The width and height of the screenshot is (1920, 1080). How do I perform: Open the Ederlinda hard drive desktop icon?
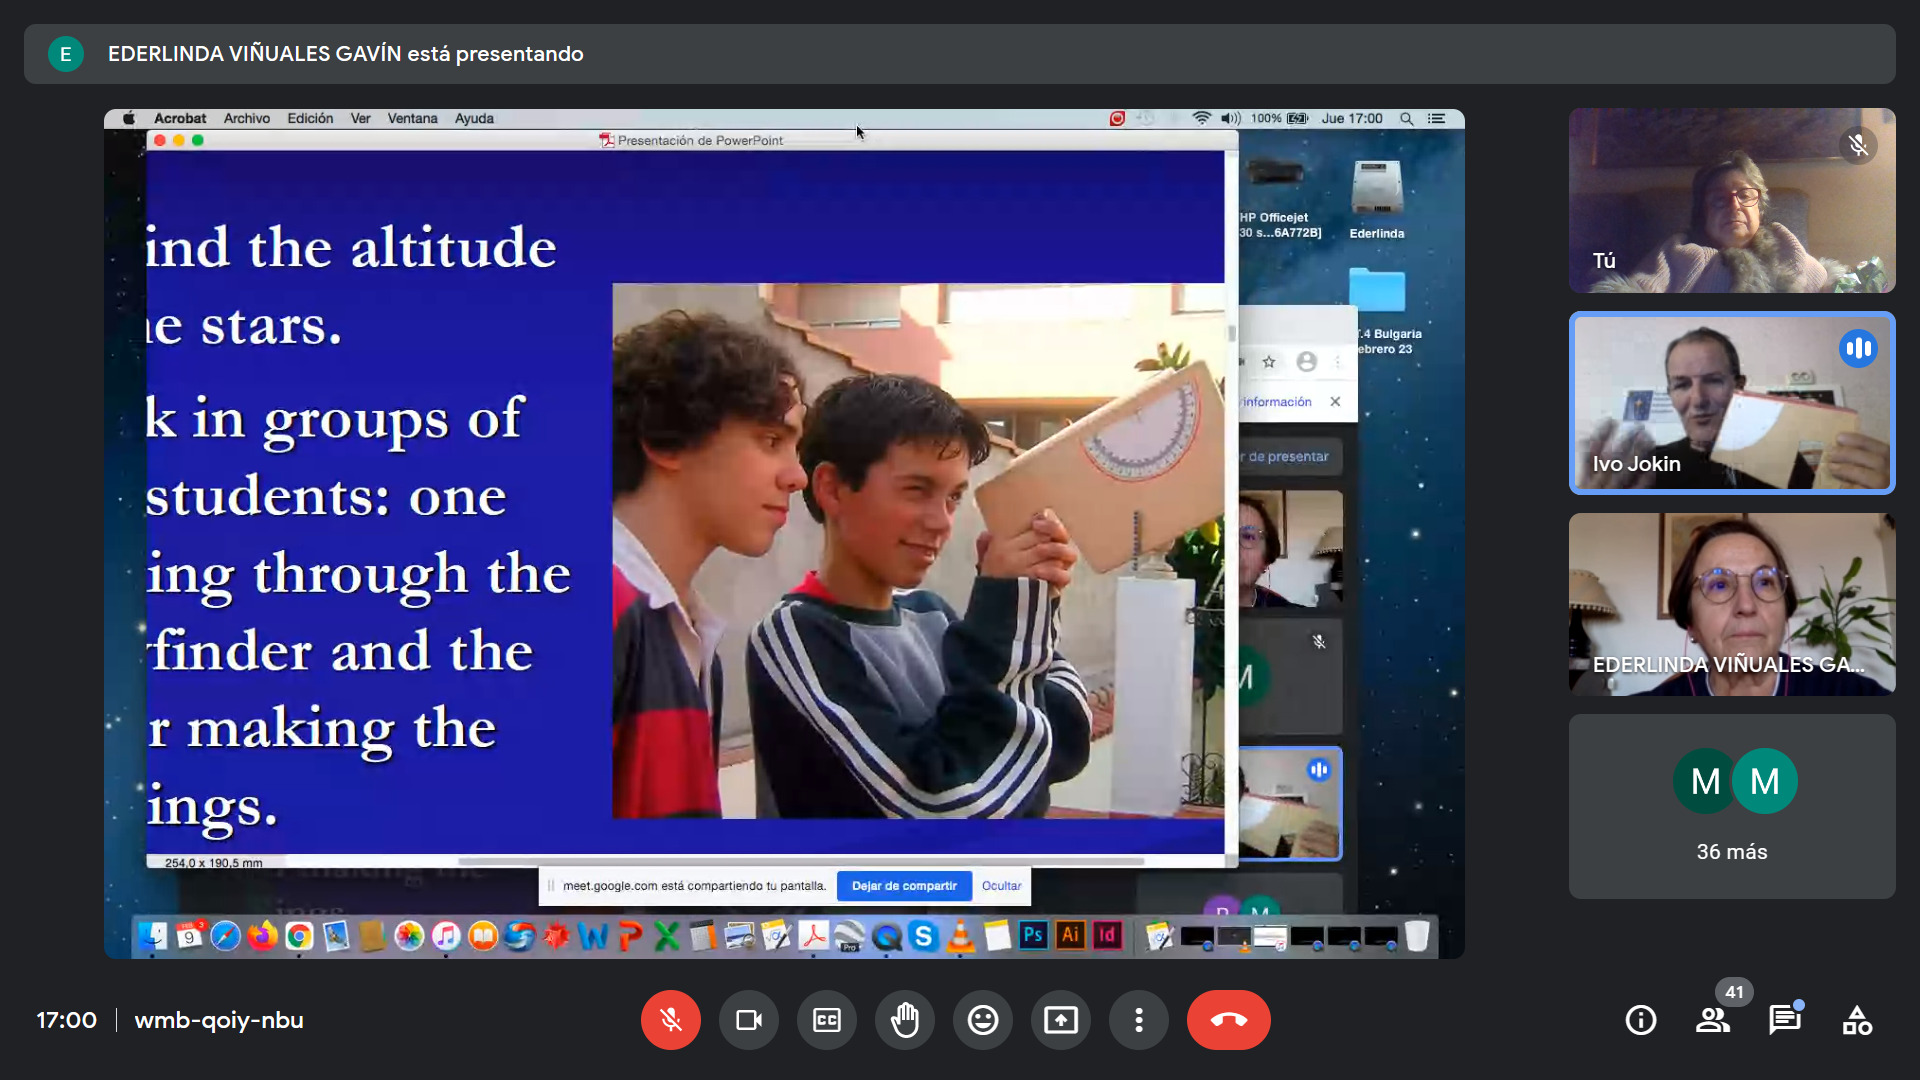[1377, 200]
